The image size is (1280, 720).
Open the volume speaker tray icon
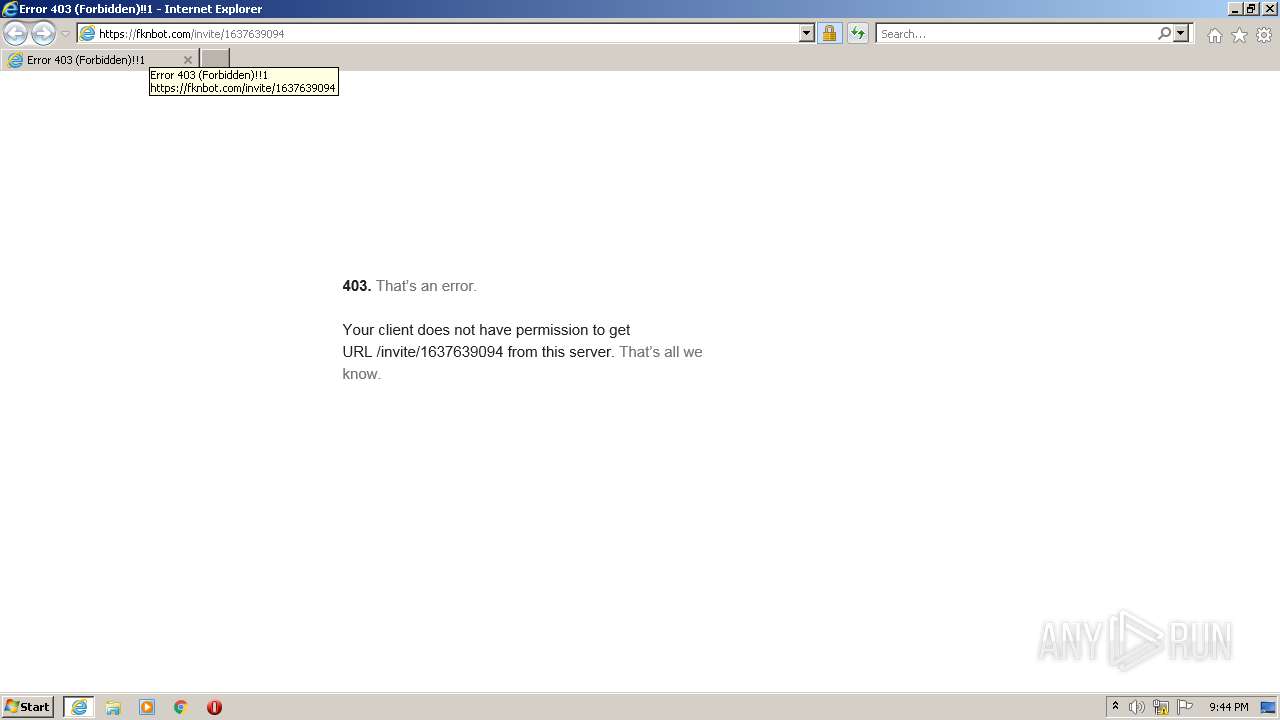pos(1137,707)
